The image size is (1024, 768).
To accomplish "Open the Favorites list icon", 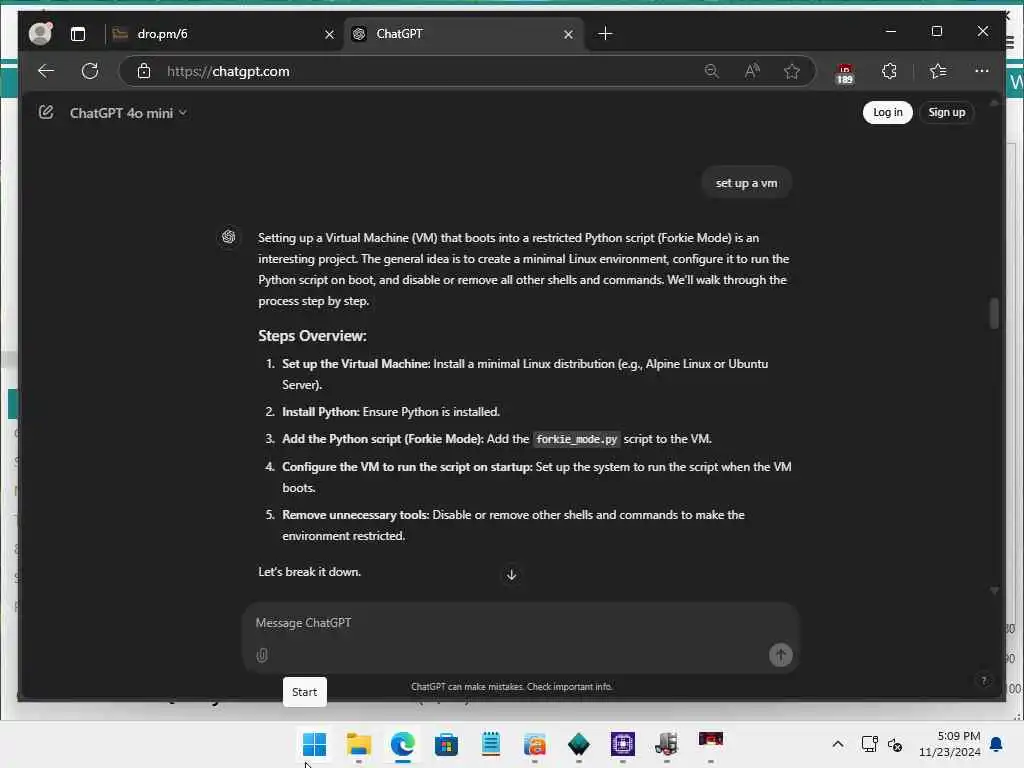I will (938, 71).
